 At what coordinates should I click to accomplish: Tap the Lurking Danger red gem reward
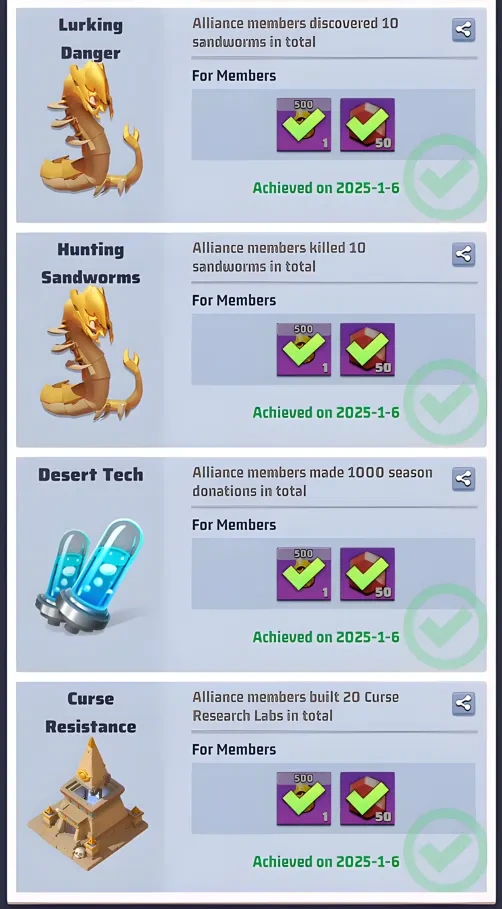(x=368, y=125)
